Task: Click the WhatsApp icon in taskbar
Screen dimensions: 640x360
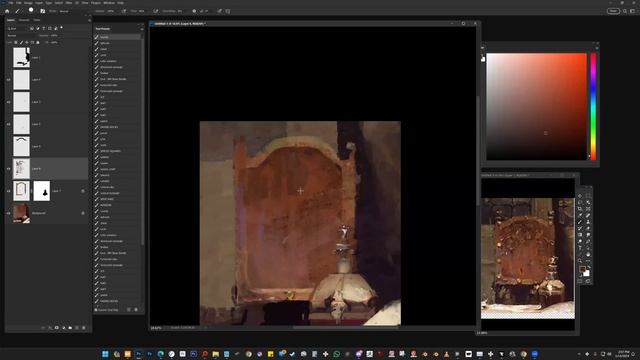Action: point(337,354)
